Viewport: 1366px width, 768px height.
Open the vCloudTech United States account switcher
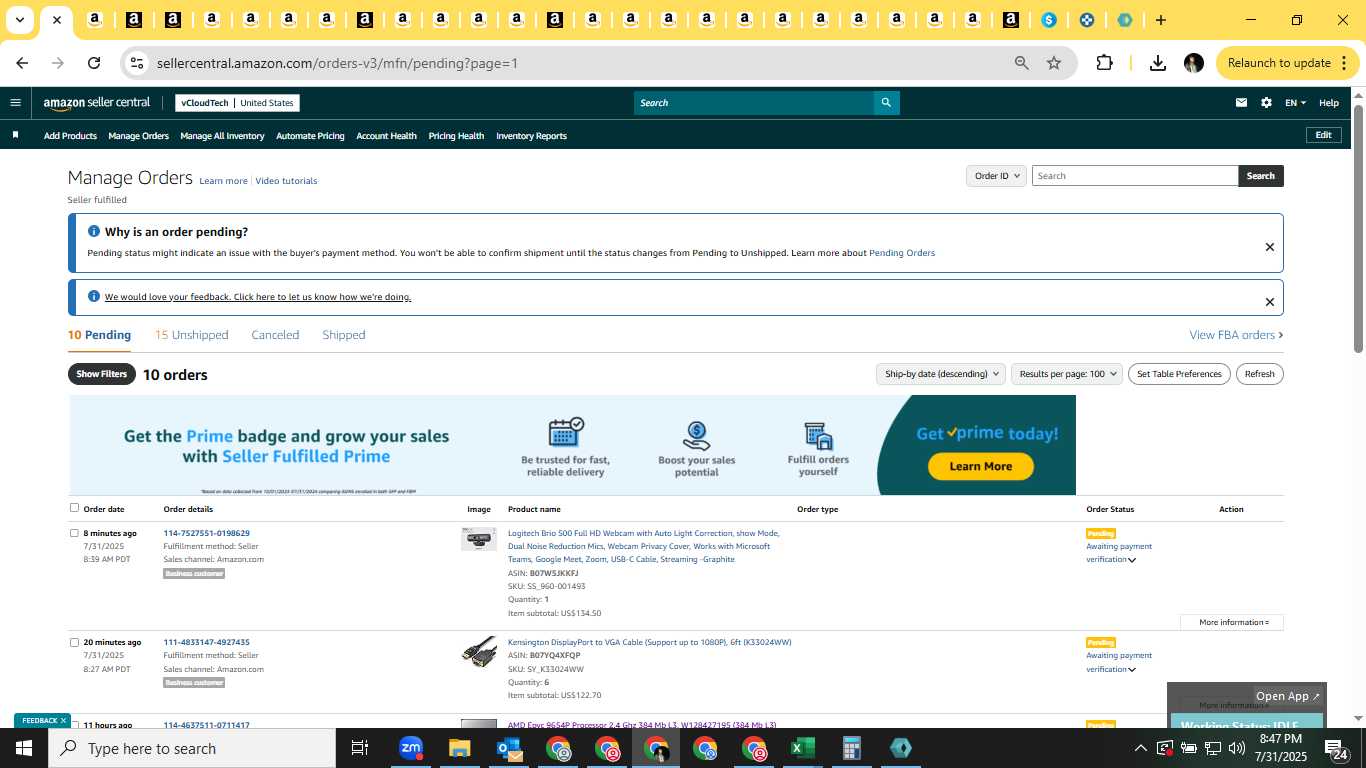(237, 103)
